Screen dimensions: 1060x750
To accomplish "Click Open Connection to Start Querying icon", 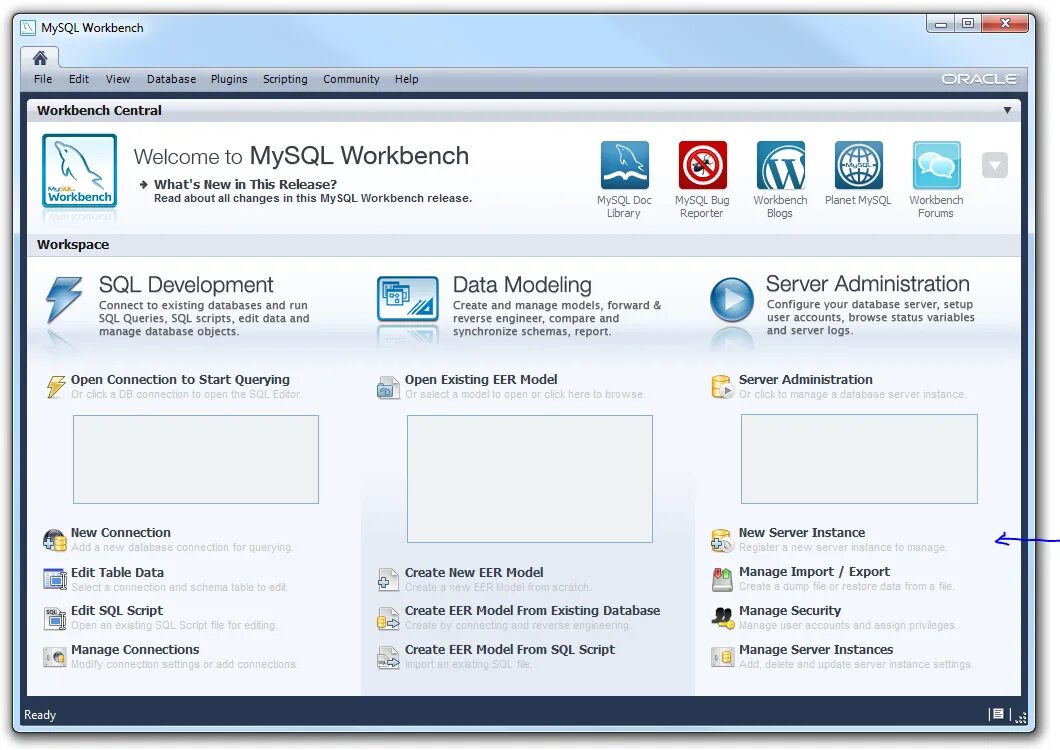I will (55, 387).
